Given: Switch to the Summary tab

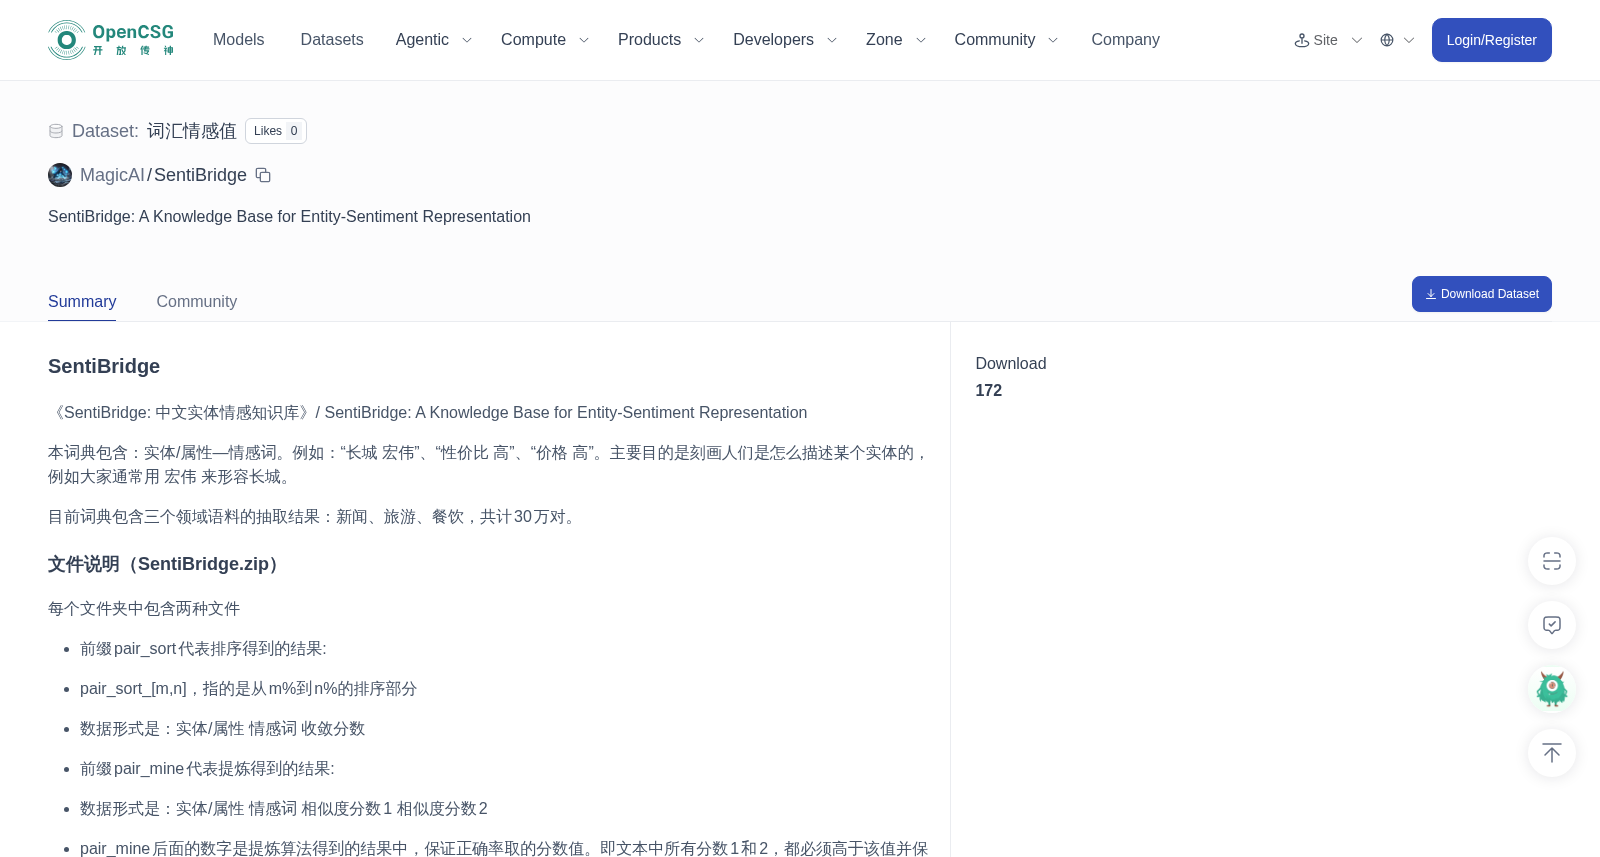Looking at the screenshot, I should [x=82, y=301].
